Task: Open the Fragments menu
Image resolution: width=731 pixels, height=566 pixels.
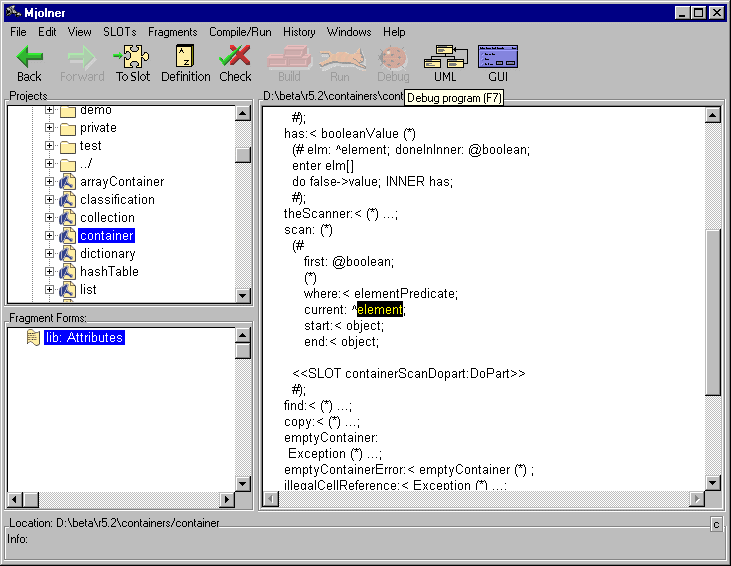Action: [173, 32]
